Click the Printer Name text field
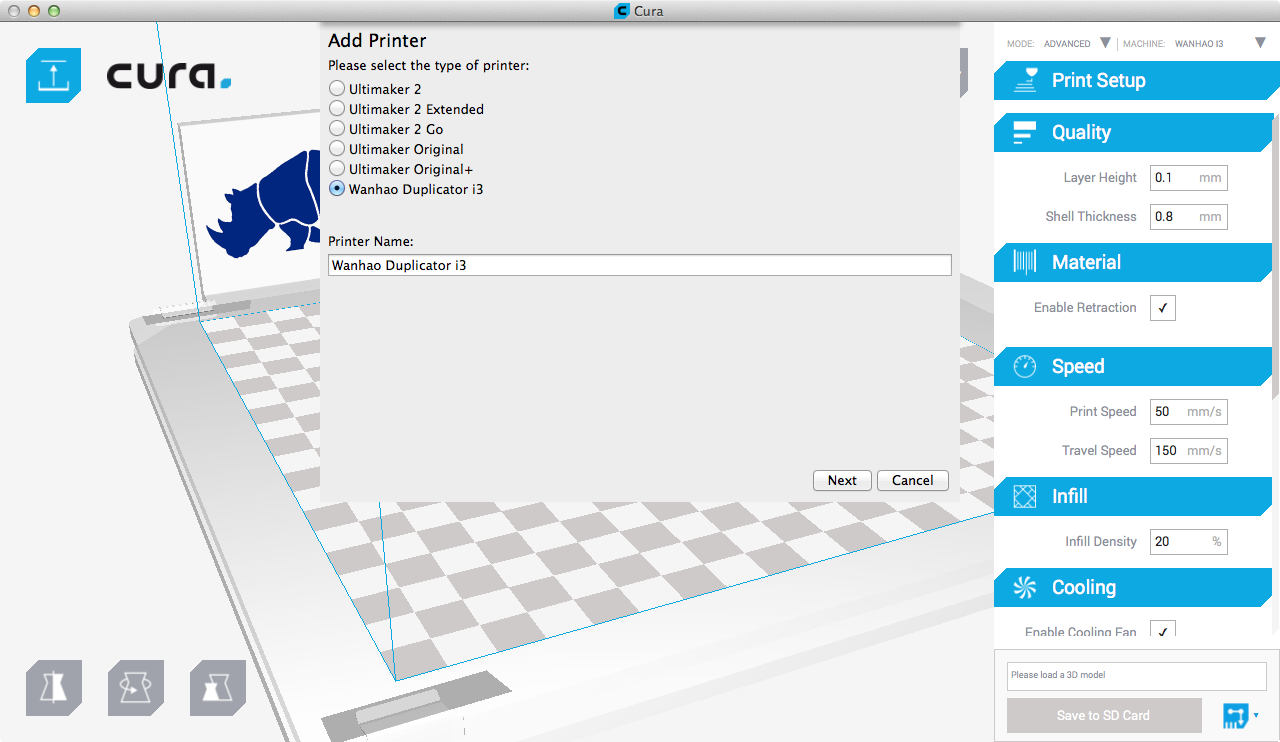This screenshot has width=1280, height=742. 640,265
